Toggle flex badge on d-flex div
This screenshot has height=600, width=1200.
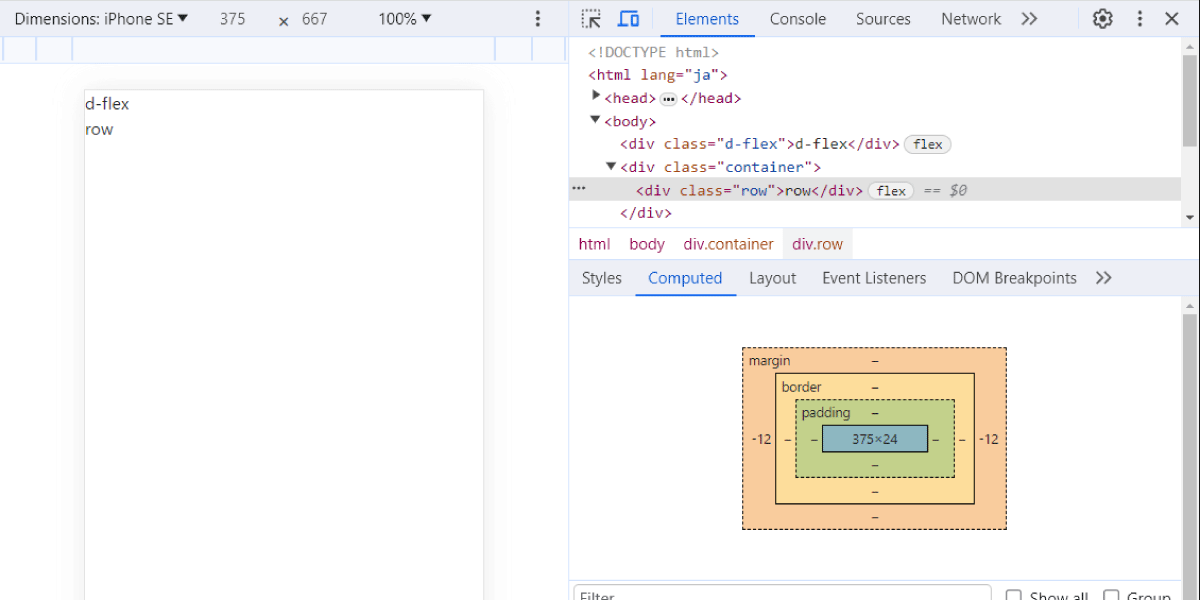(928, 145)
